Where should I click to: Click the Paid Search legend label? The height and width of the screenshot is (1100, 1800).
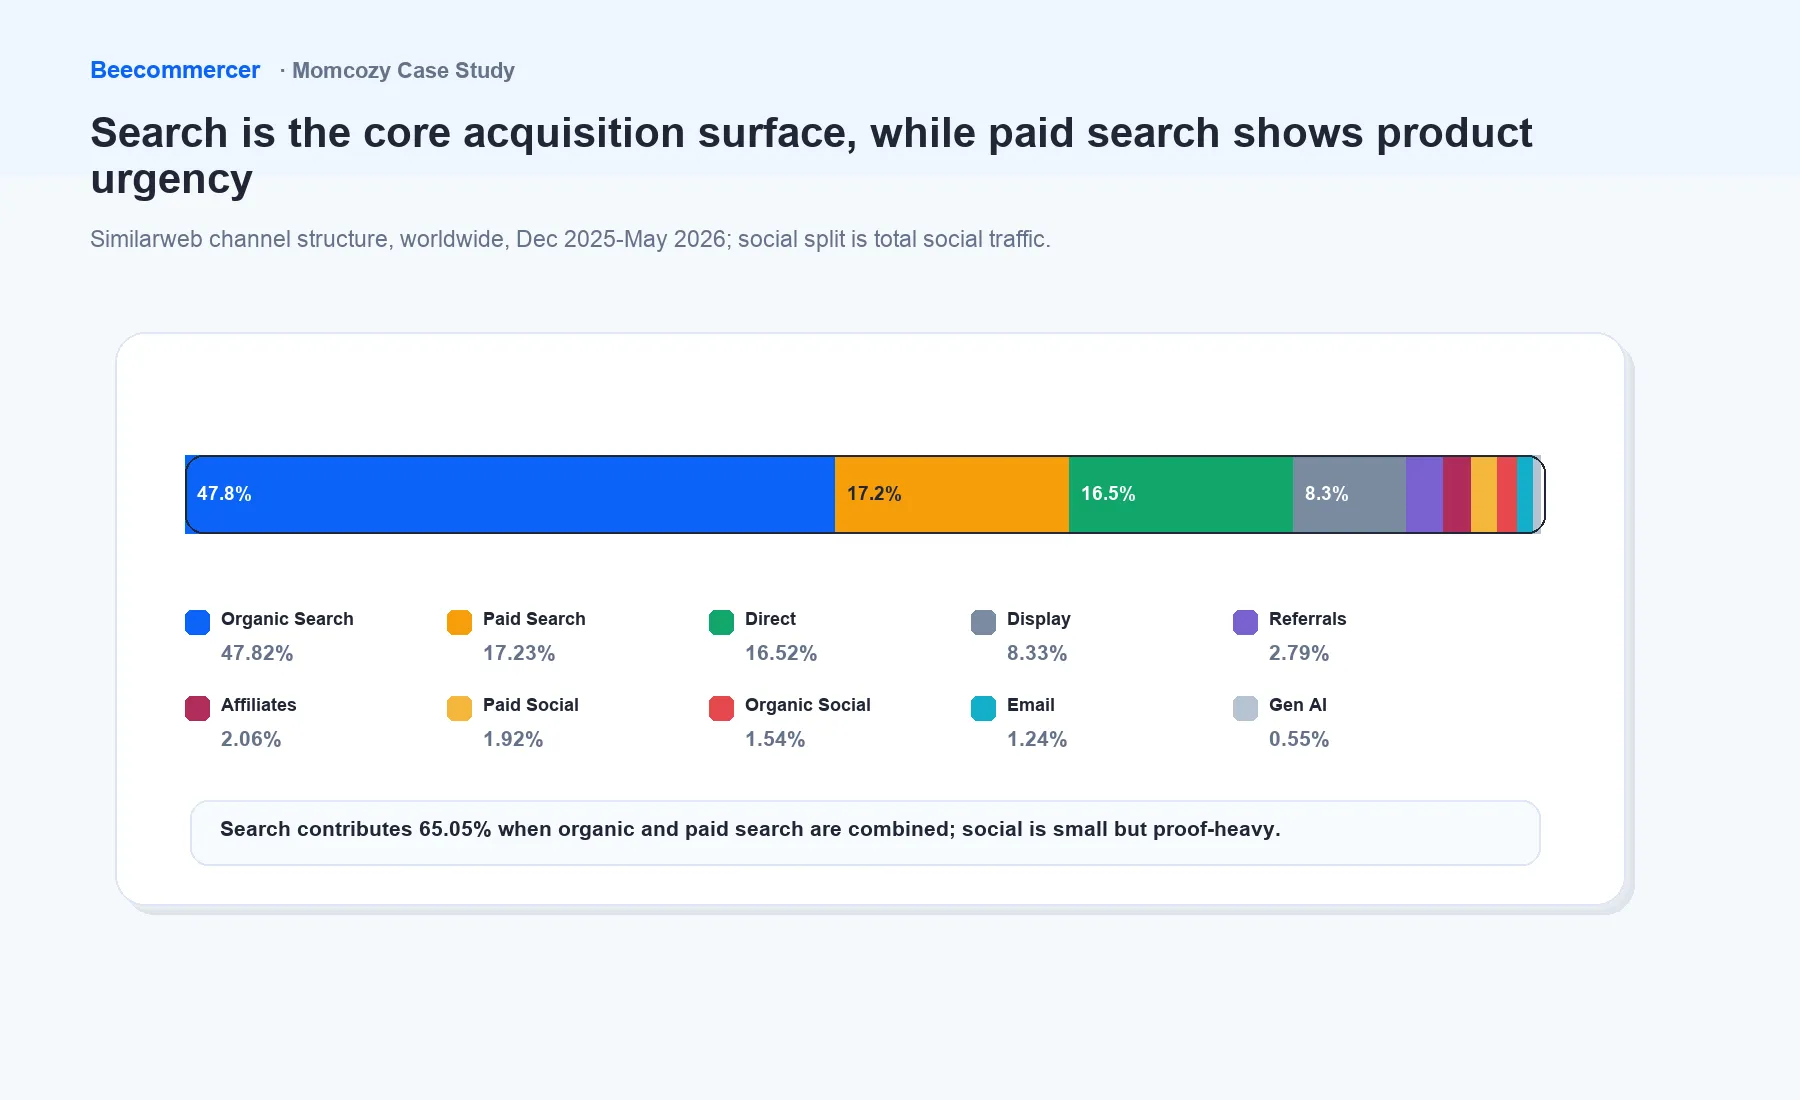(534, 619)
